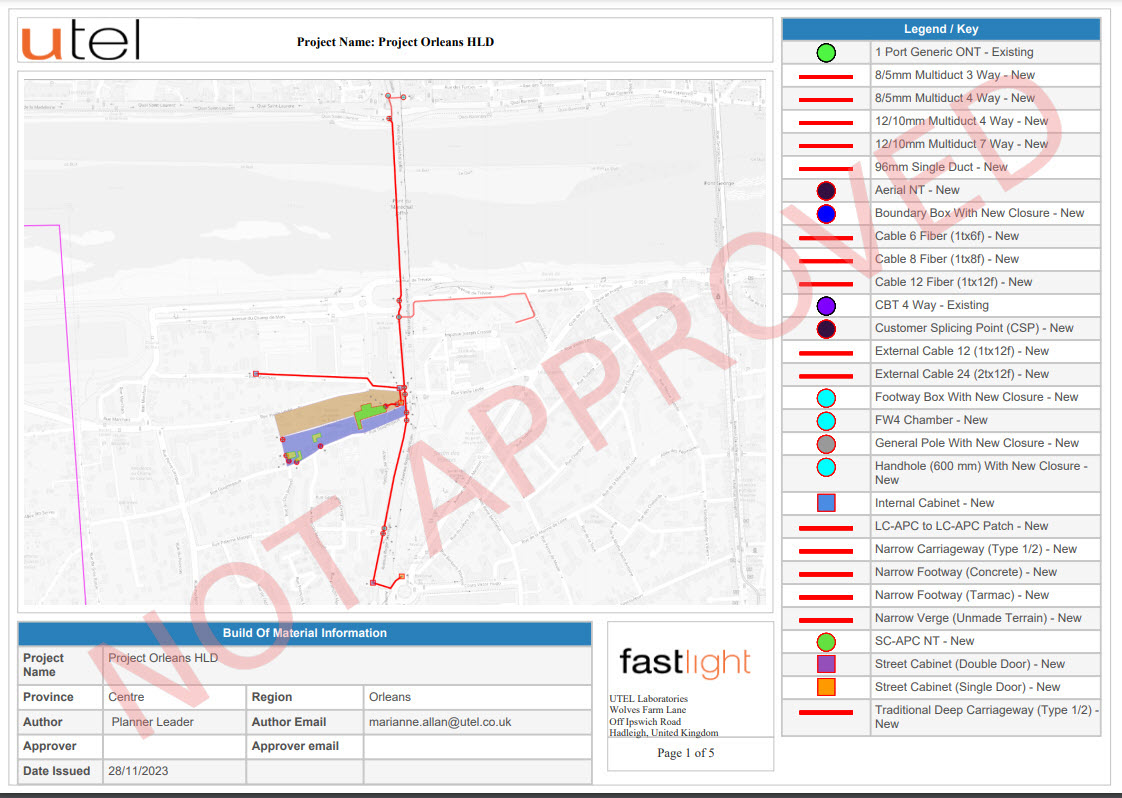Click the Cable 12 Fiber (1tx12f) line symbol
Image resolution: width=1122 pixels, height=798 pixels.
coord(826,284)
